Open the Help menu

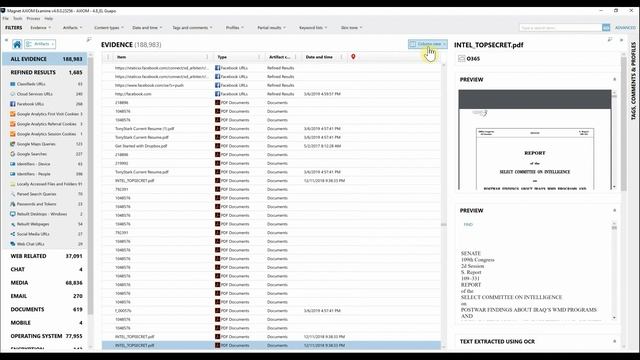coord(49,19)
